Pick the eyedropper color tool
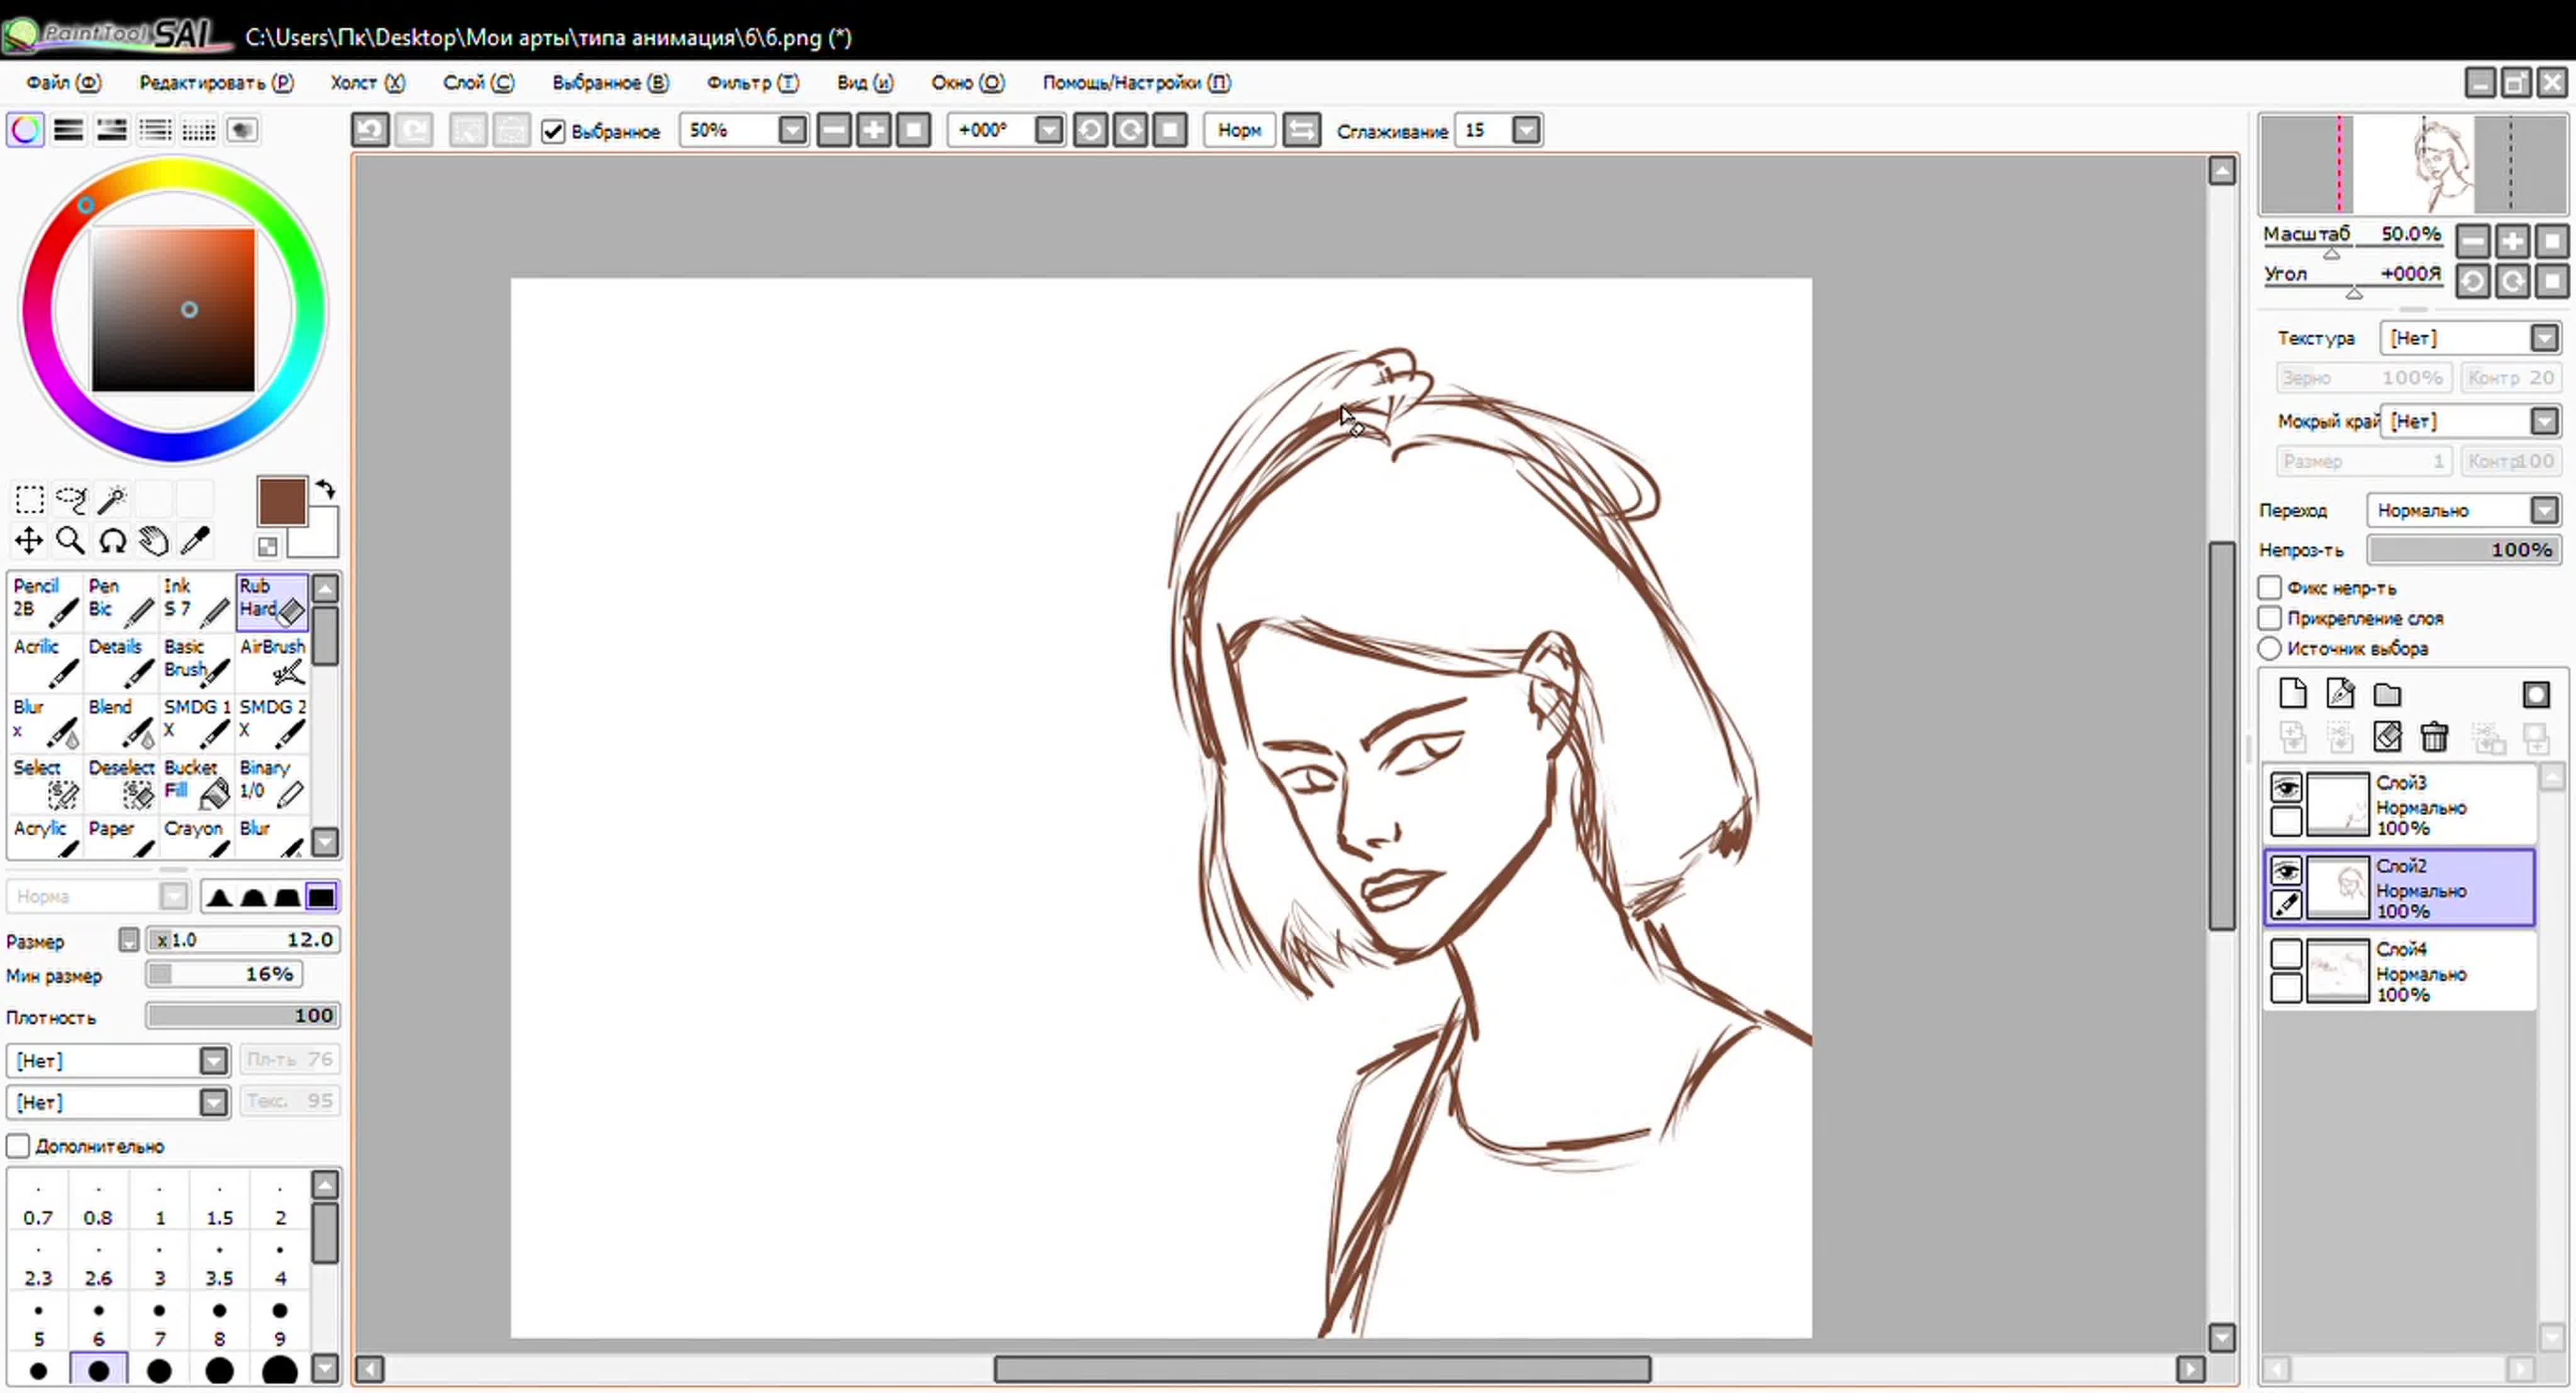Viewport: 2576px width, 1393px height. coord(195,541)
